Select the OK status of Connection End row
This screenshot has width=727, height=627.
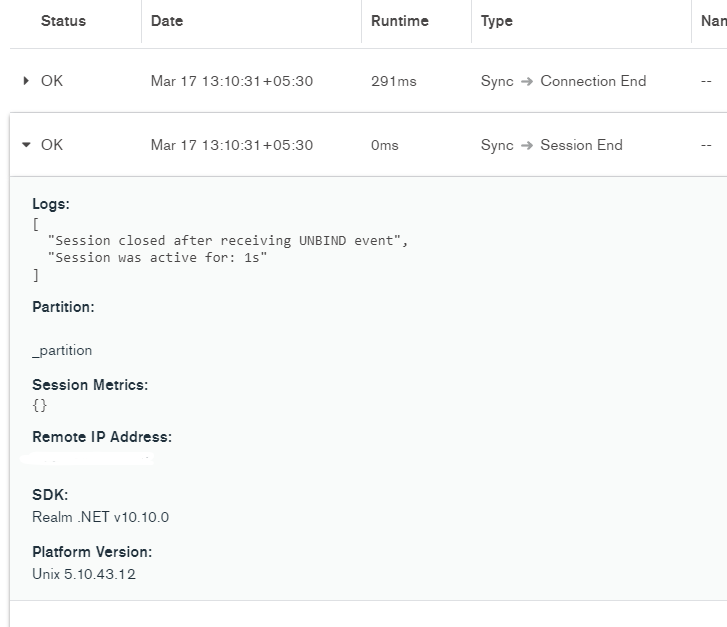52,81
